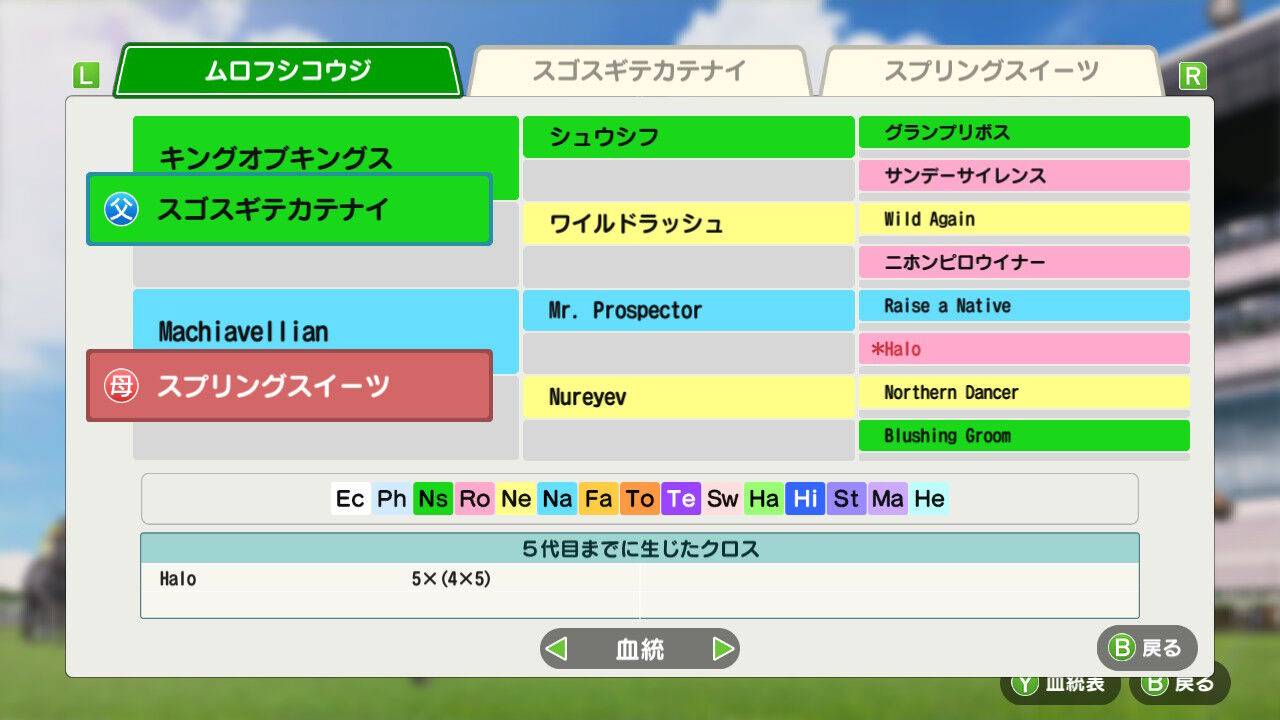Click the blue 父 sire icon
1280x720 pixels.
click(121, 210)
